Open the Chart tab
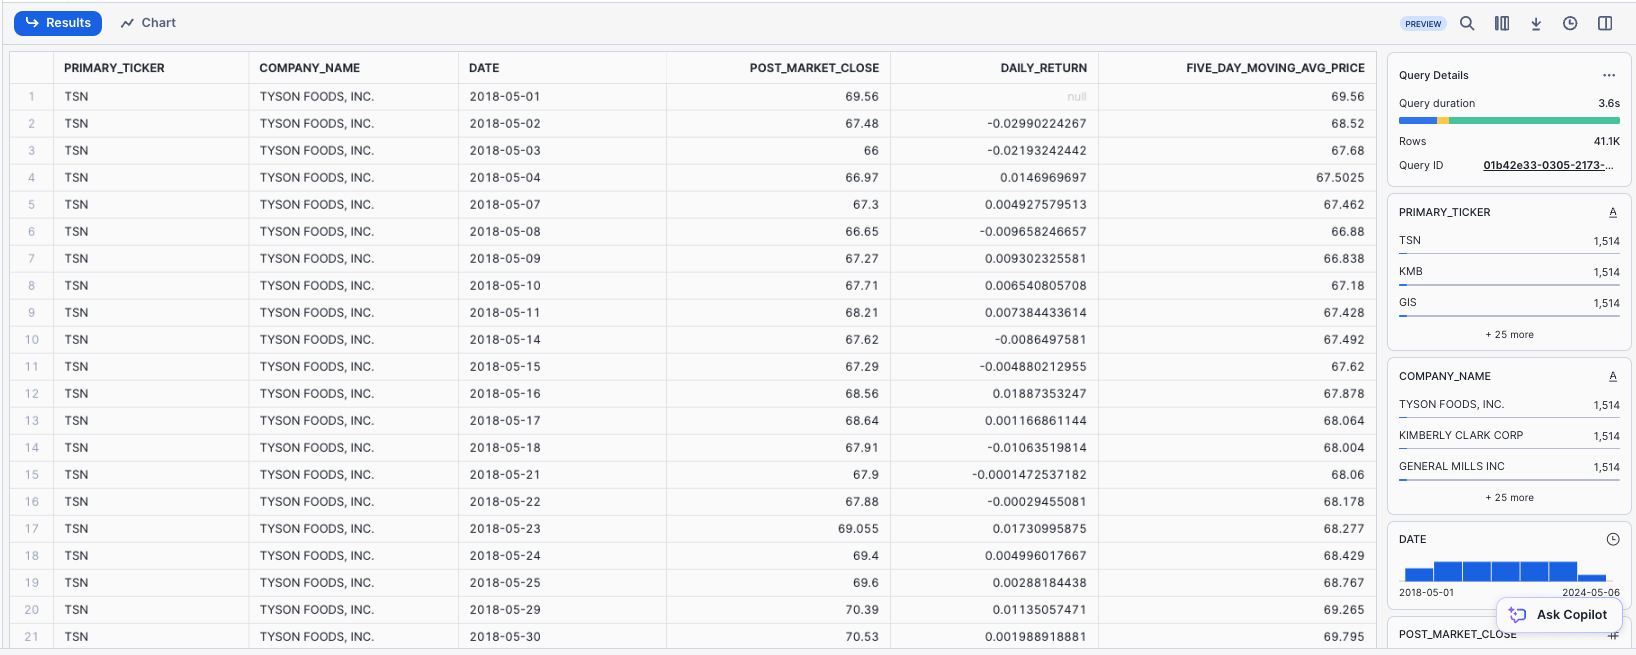The image size is (1636, 655). (x=148, y=23)
